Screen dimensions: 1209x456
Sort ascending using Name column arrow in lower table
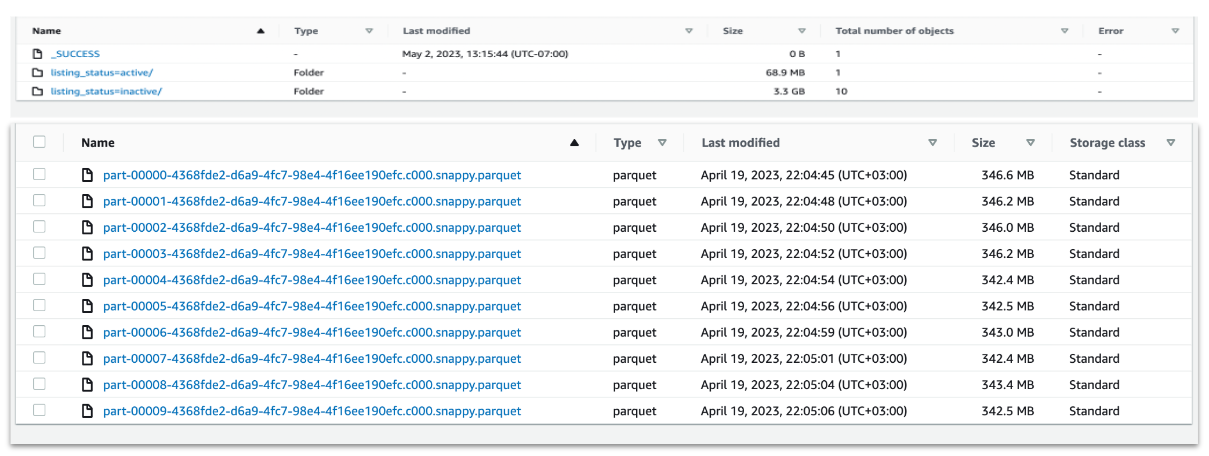click(574, 143)
